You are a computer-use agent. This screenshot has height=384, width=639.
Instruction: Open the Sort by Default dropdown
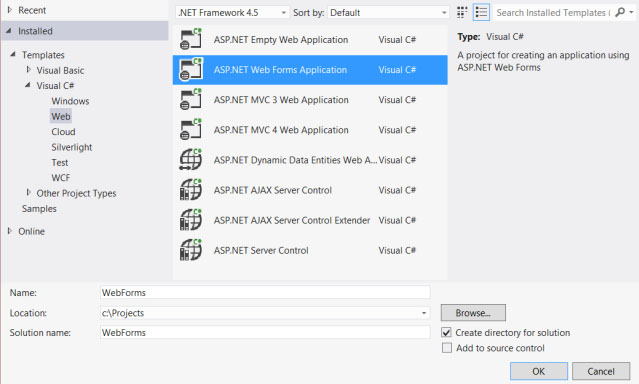coord(388,13)
